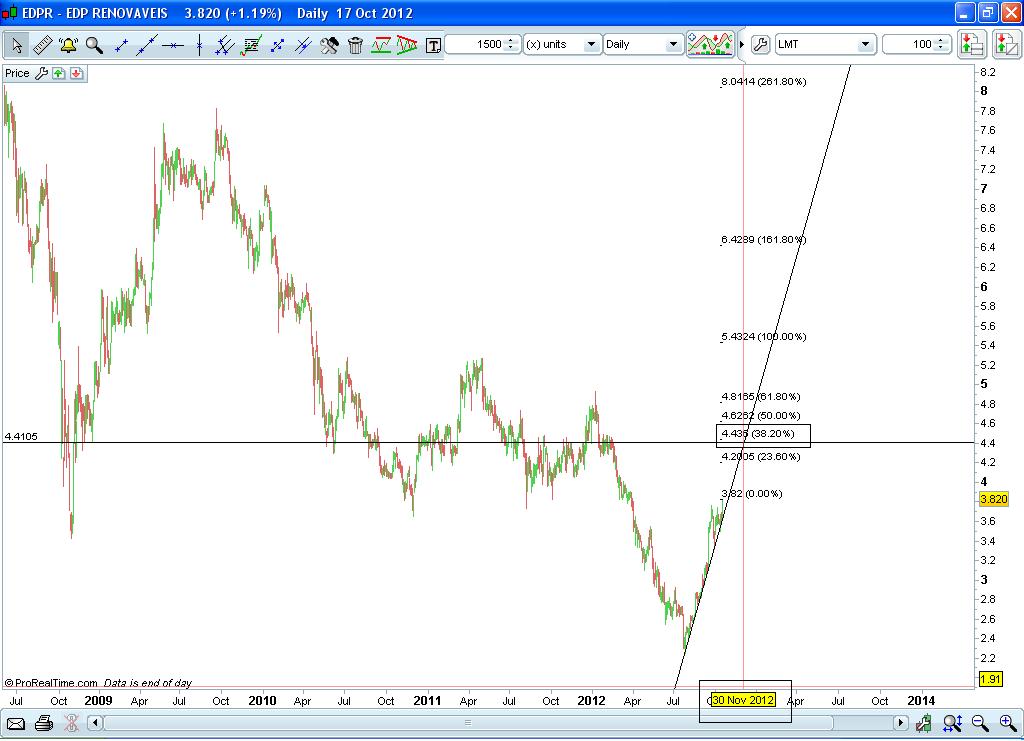Click the yellow 1.91 price tag
This screenshot has height=741, width=1024.
tap(990, 679)
